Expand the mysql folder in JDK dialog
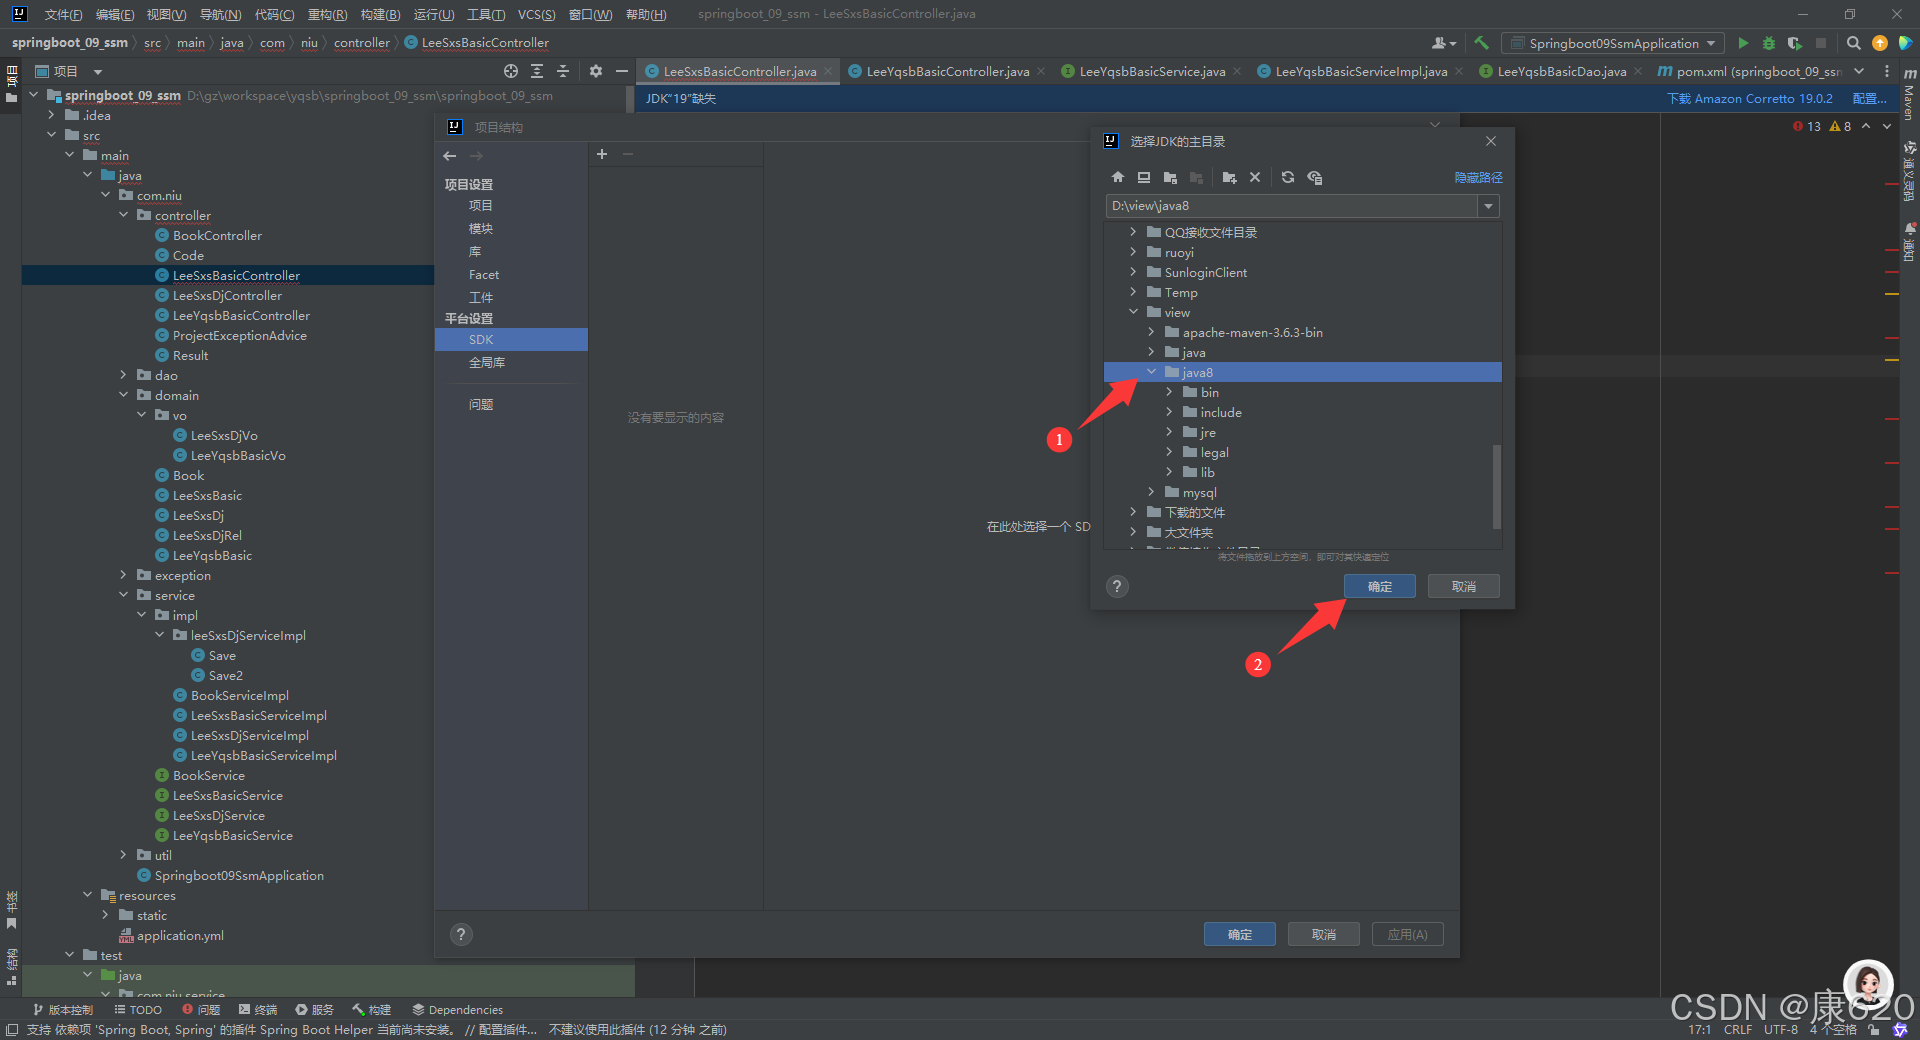This screenshot has width=1920, height=1040. click(x=1151, y=492)
